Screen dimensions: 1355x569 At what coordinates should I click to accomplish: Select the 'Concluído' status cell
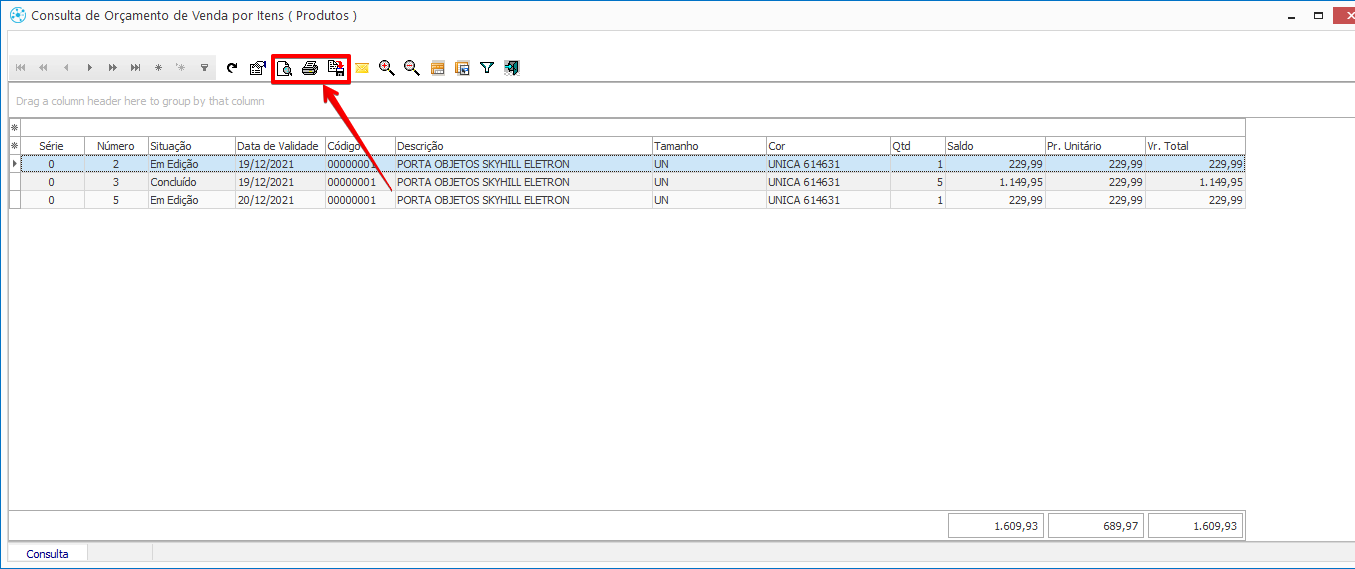click(191, 182)
